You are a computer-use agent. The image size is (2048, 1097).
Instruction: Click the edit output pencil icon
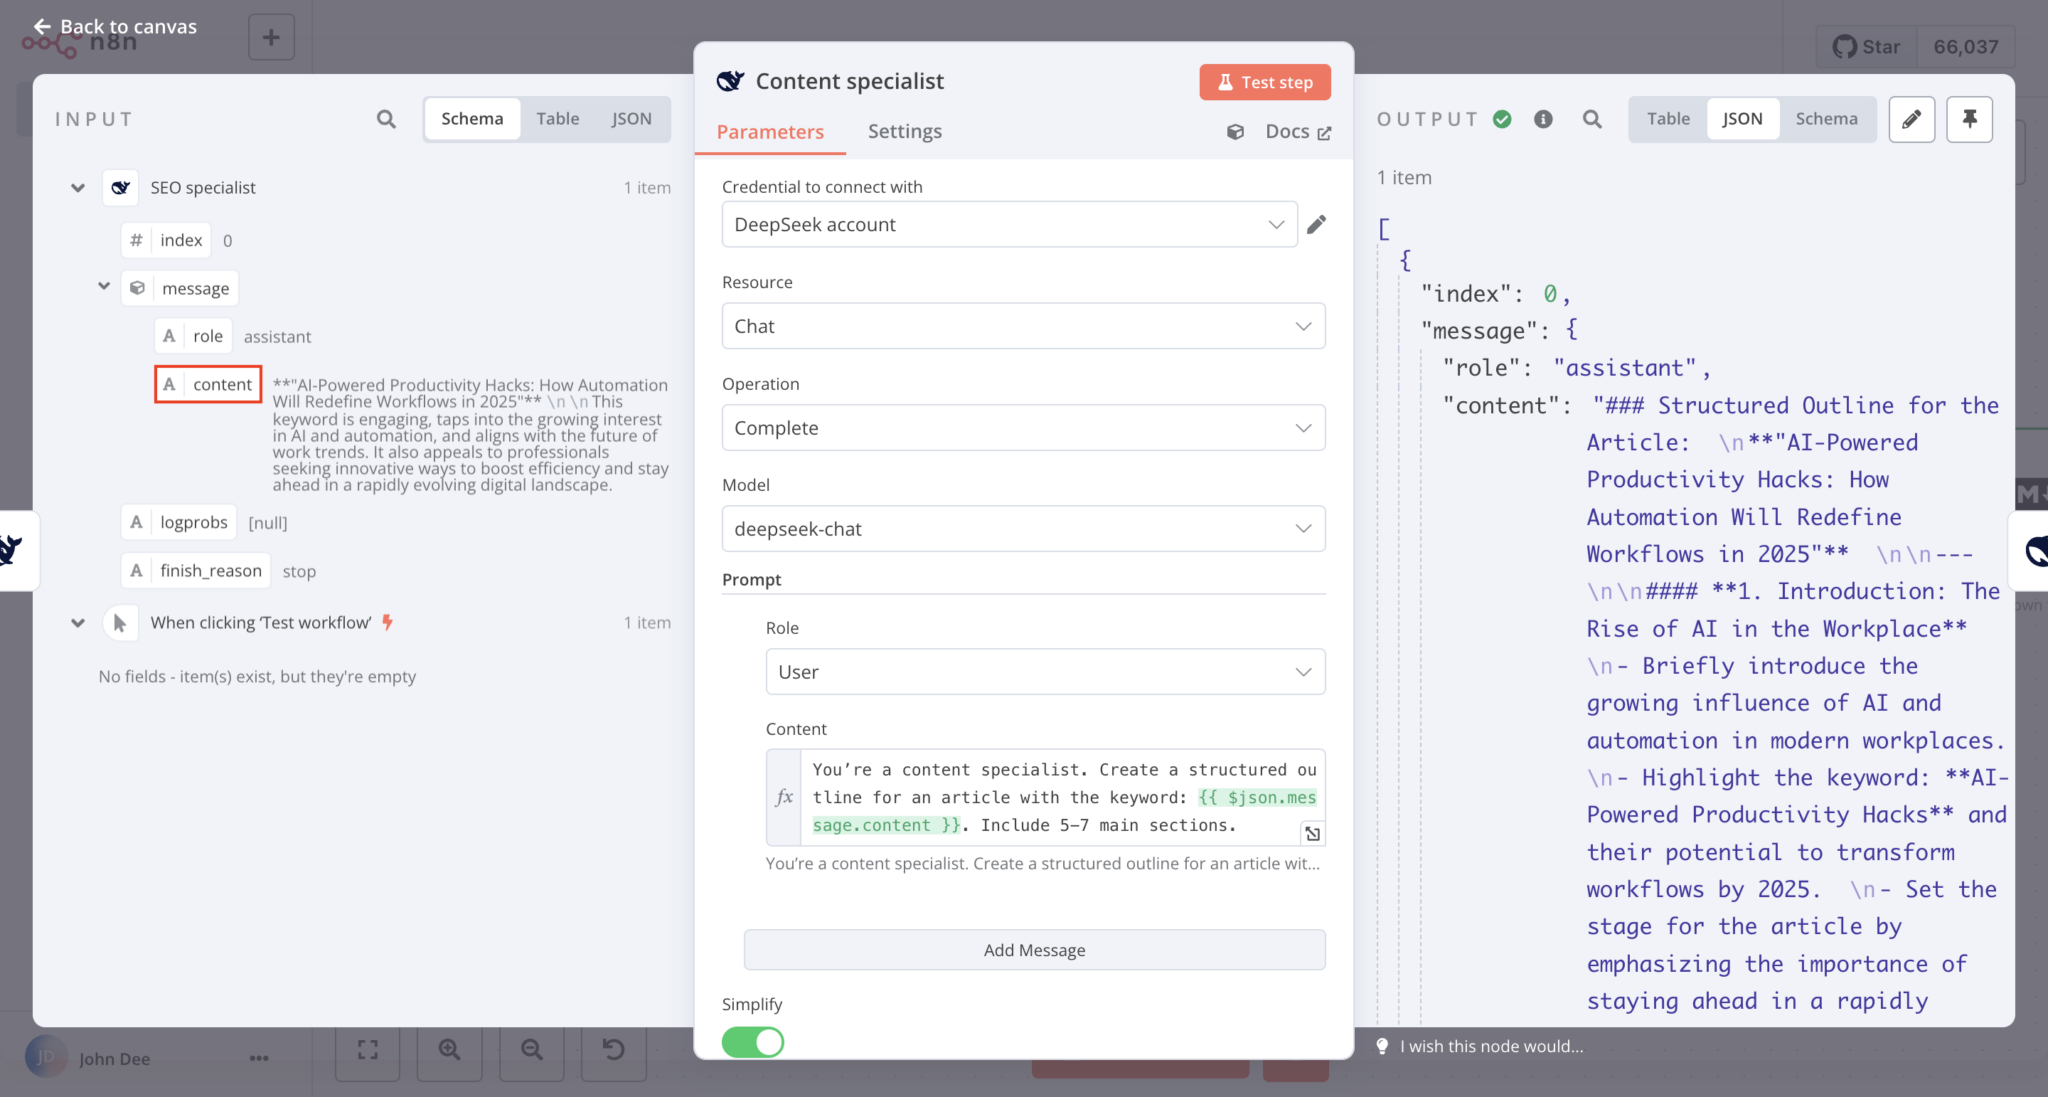coord(1911,119)
